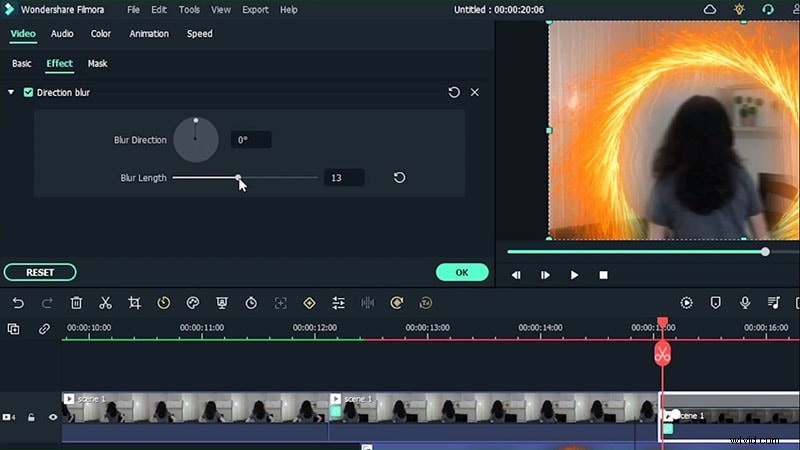Click the Play button under preview
The width and height of the screenshot is (800, 450).
click(574, 275)
